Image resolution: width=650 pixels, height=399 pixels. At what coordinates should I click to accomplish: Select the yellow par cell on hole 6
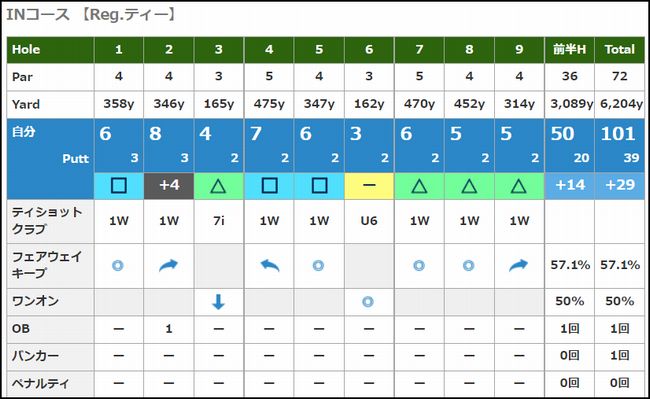(369, 186)
